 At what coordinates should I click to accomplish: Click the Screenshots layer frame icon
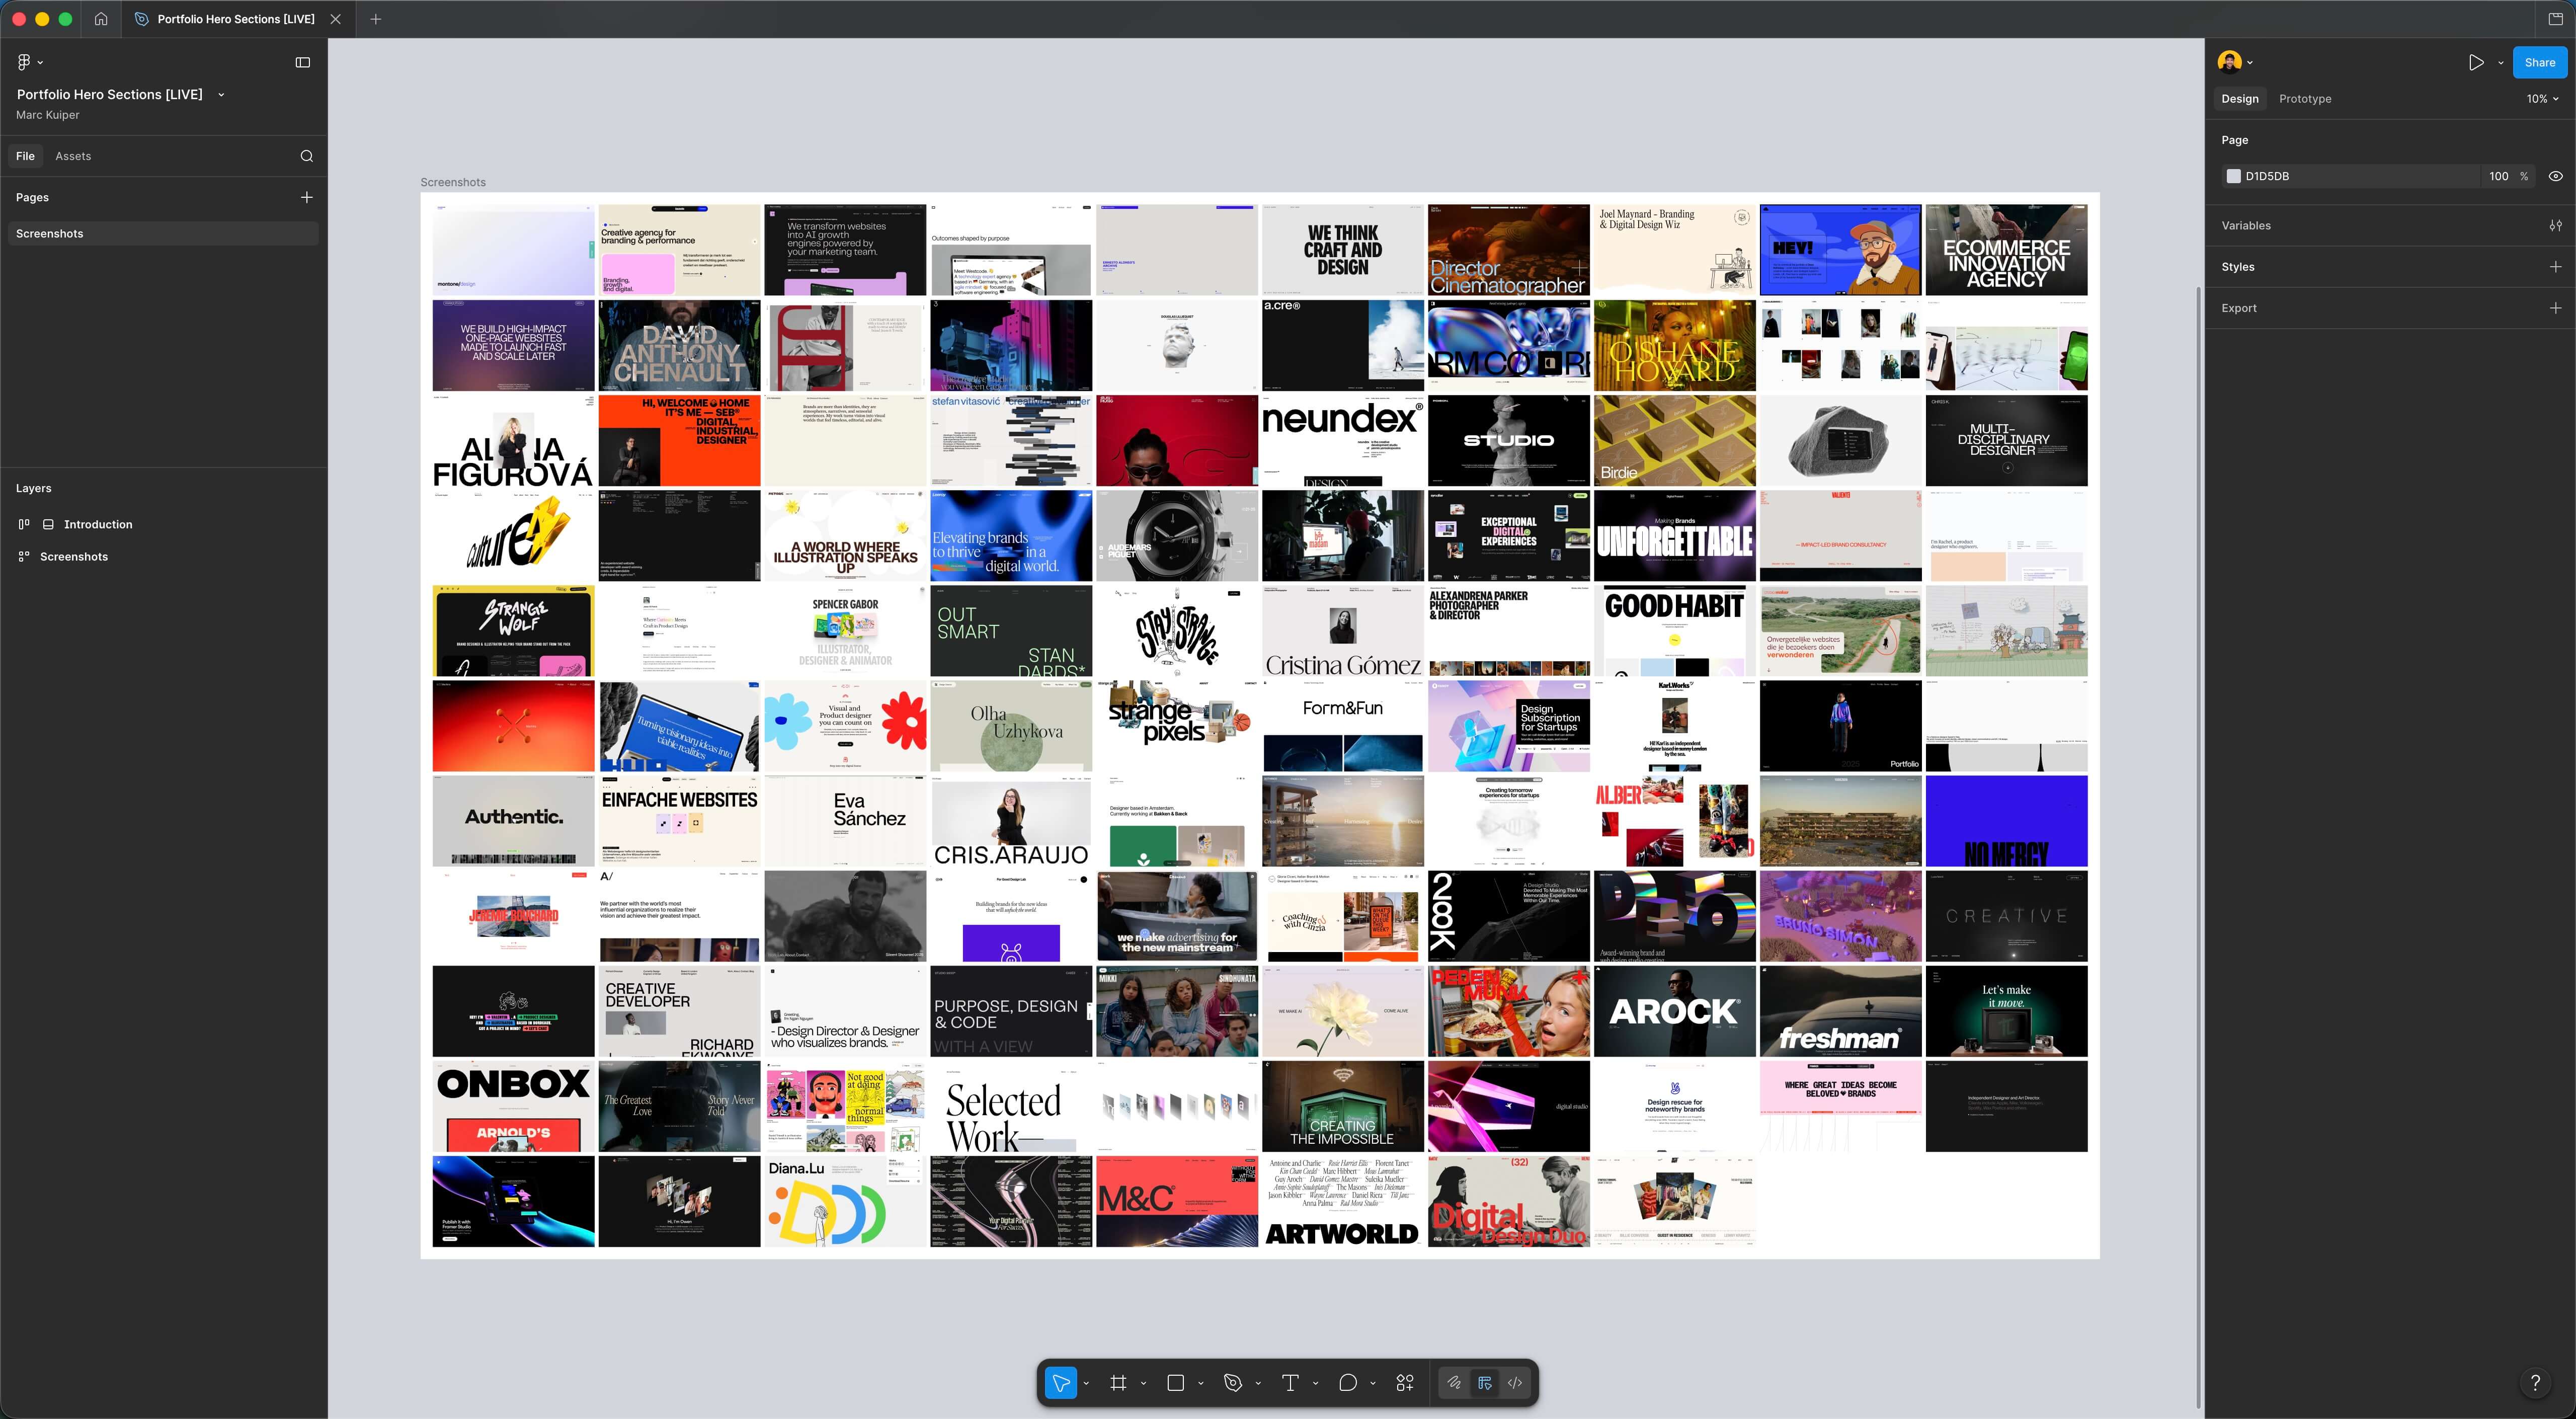tap(24, 557)
